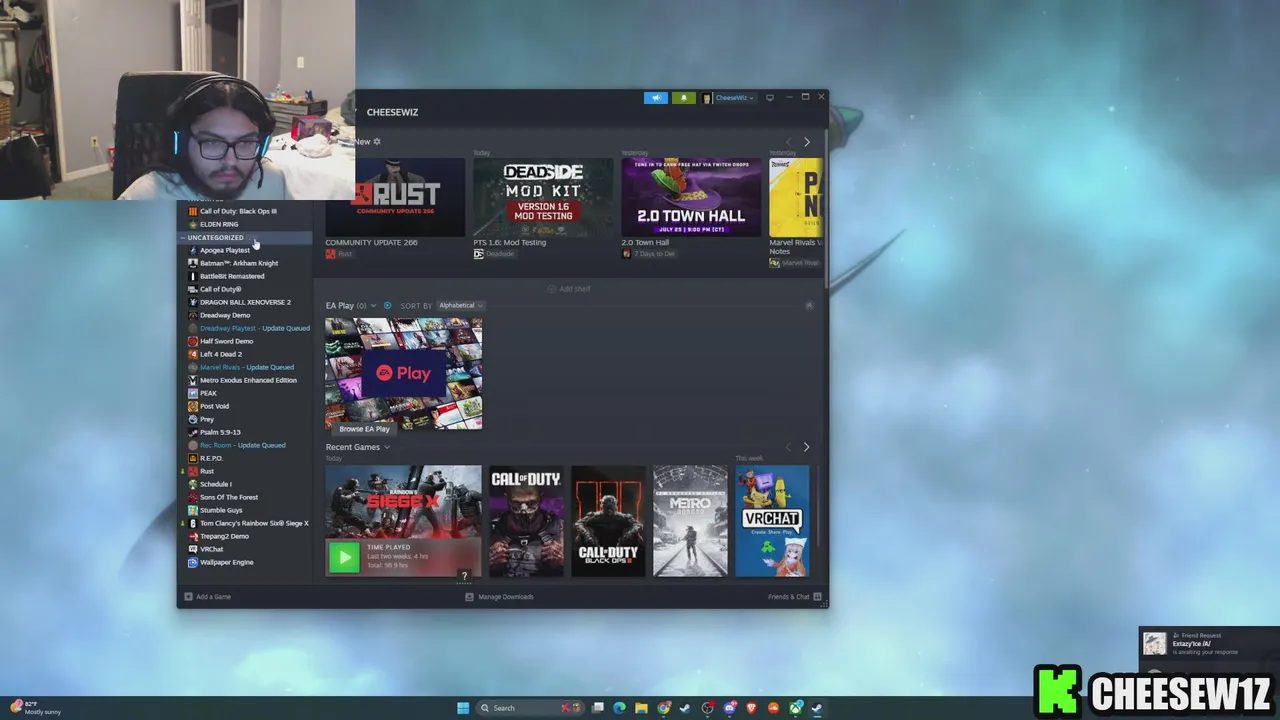Viewport: 1280px width, 720px height.
Task: Select BattleBit Remastered in library list
Action: tap(232, 276)
